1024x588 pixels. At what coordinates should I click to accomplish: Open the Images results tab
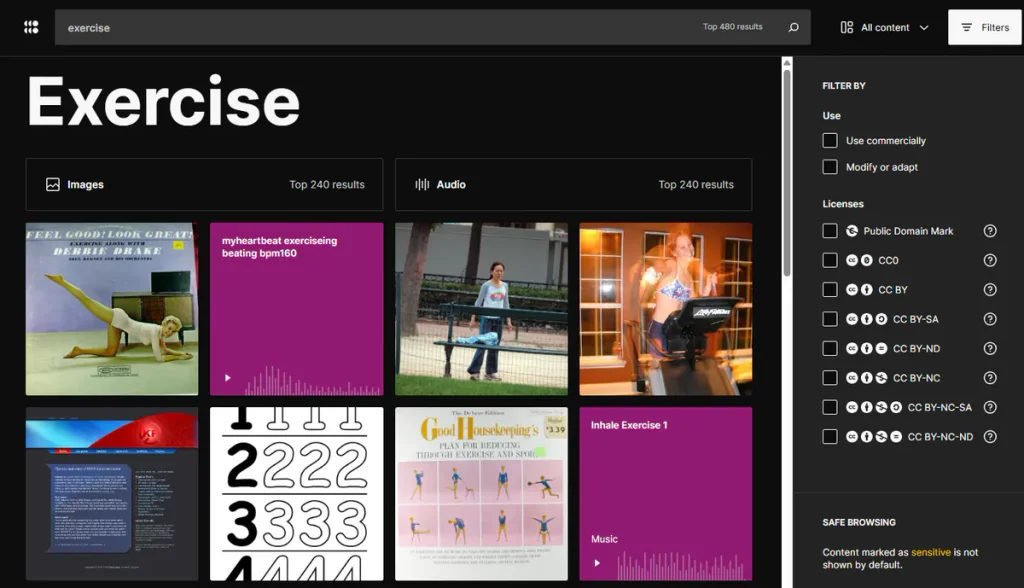click(x=204, y=185)
